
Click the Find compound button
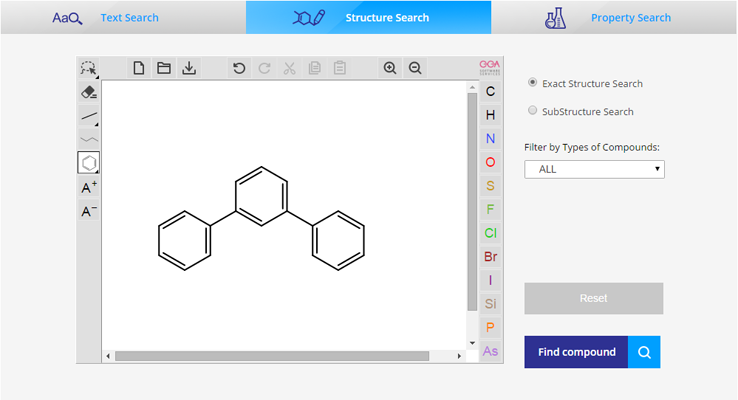click(576, 352)
